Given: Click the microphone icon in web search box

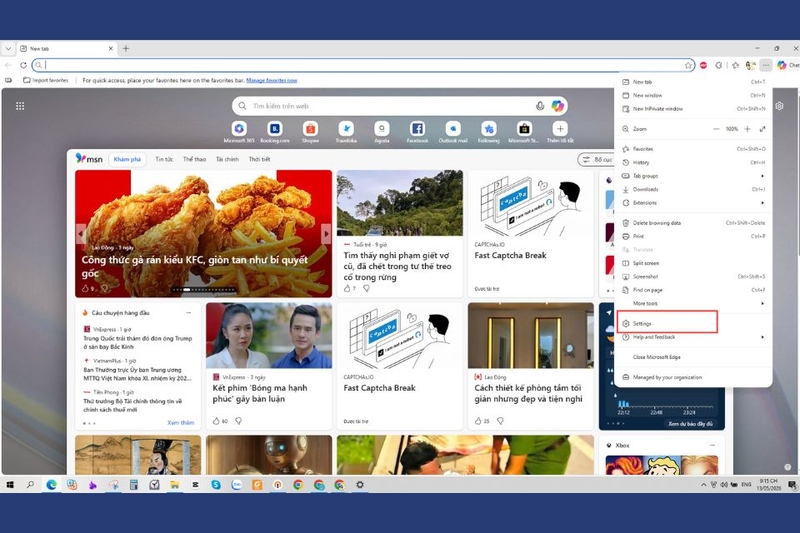Looking at the screenshot, I should coord(540,106).
